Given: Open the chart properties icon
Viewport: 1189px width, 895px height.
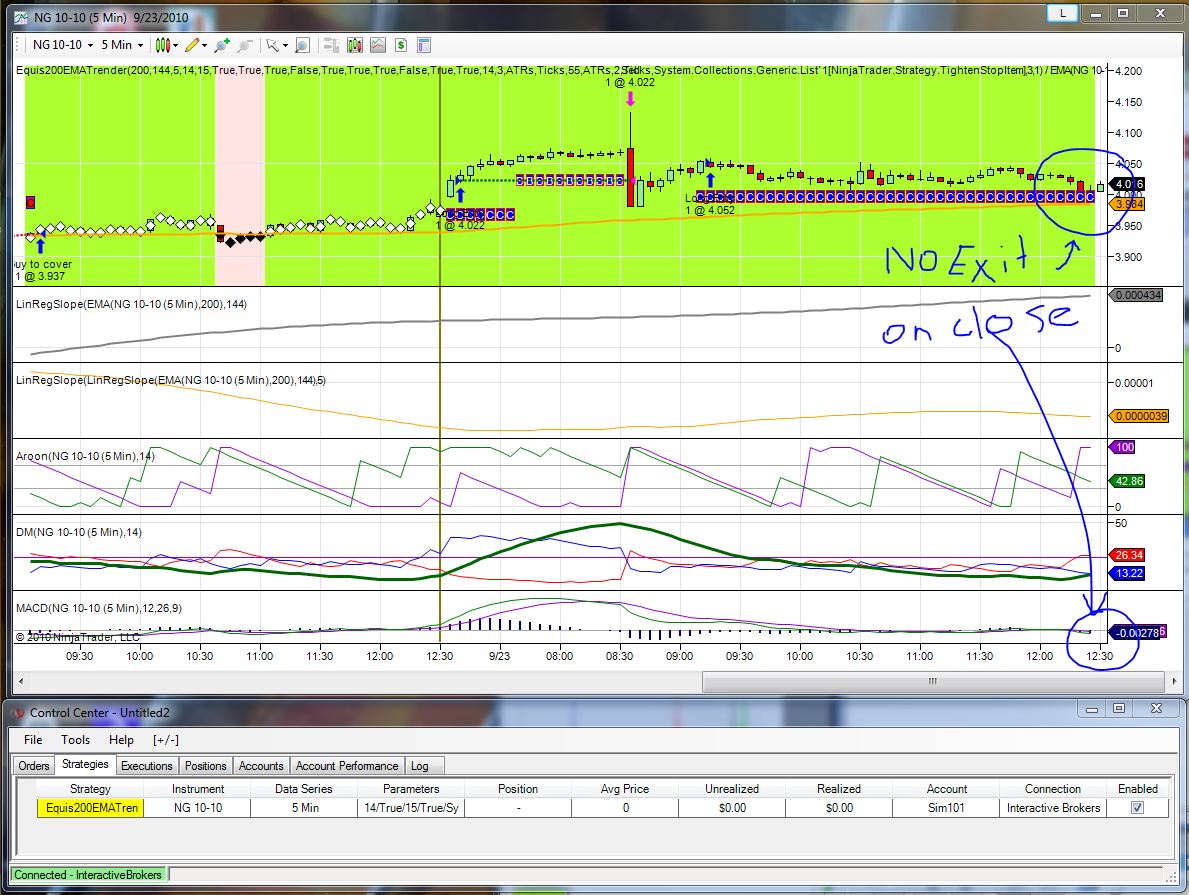Looking at the screenshot, I should click(424, 46).
